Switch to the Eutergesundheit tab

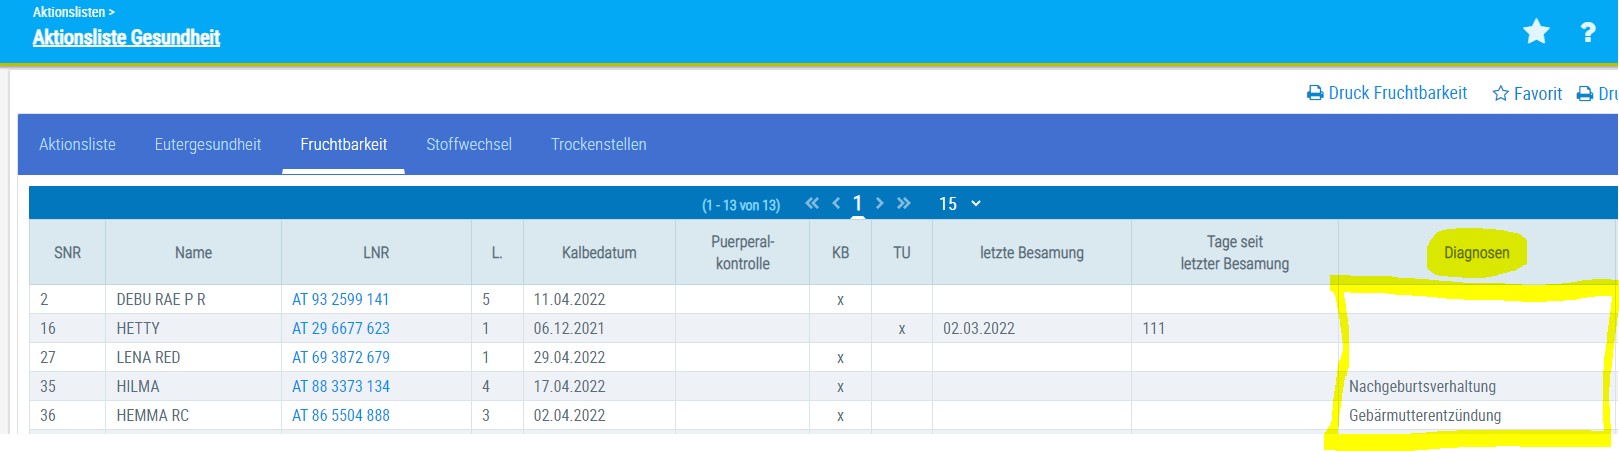(x=208, y=144)
